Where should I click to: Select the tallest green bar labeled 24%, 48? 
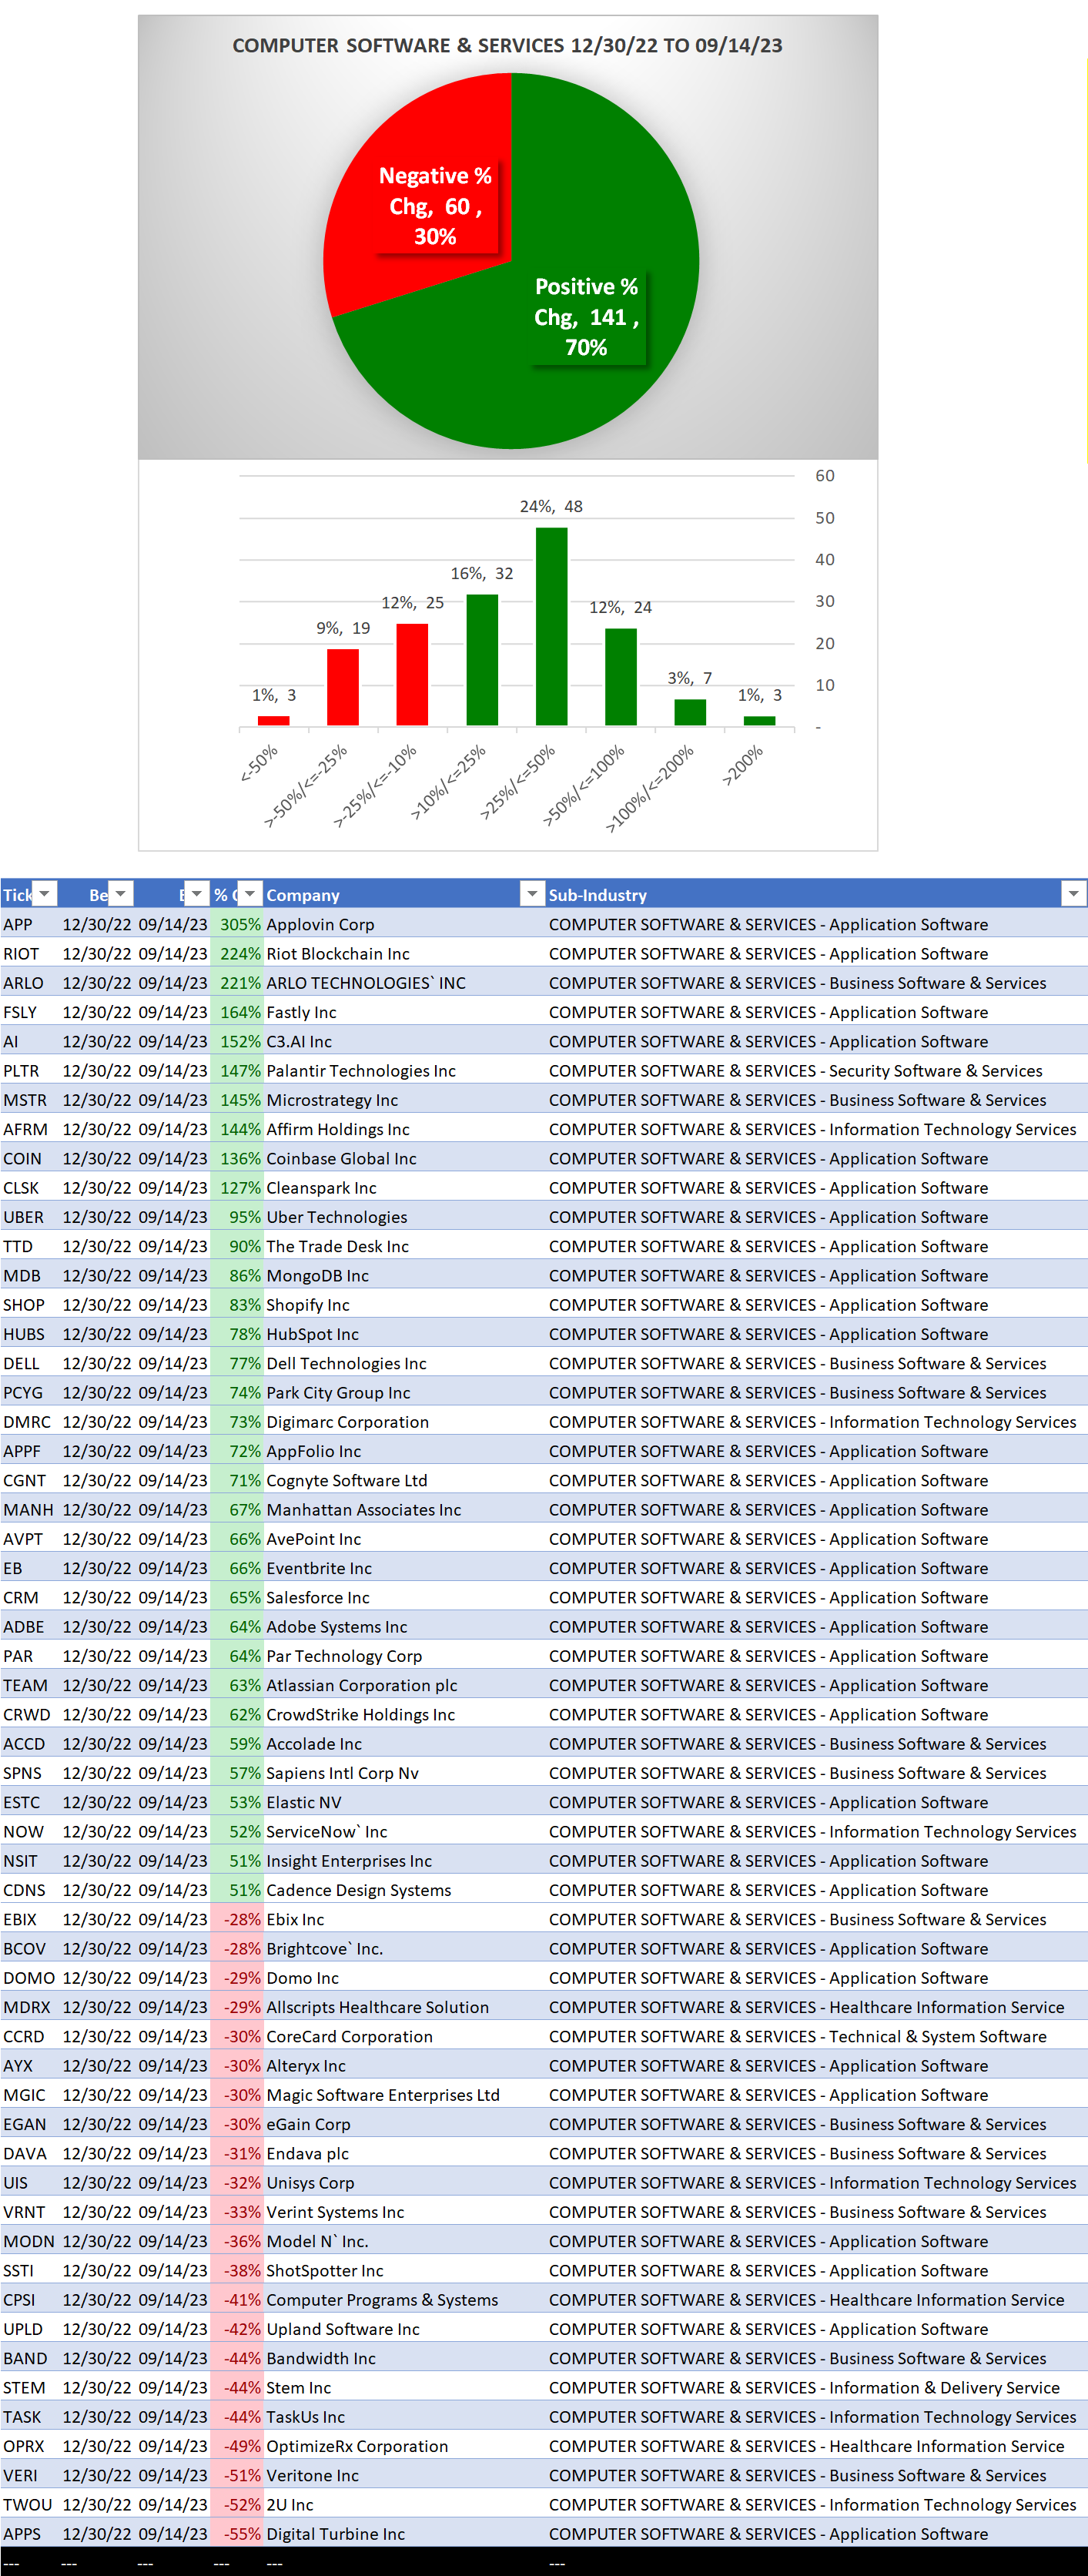point(552,626)
